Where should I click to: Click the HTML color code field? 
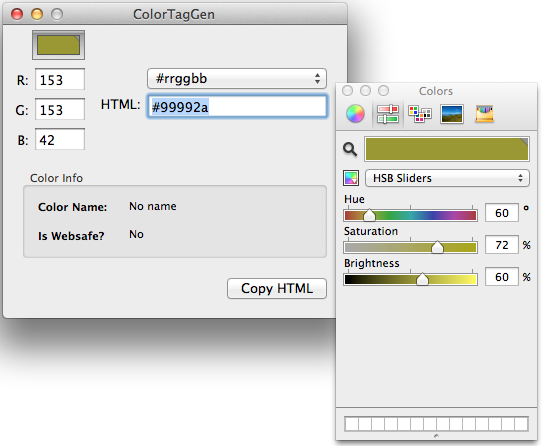(x=237, y=106)
